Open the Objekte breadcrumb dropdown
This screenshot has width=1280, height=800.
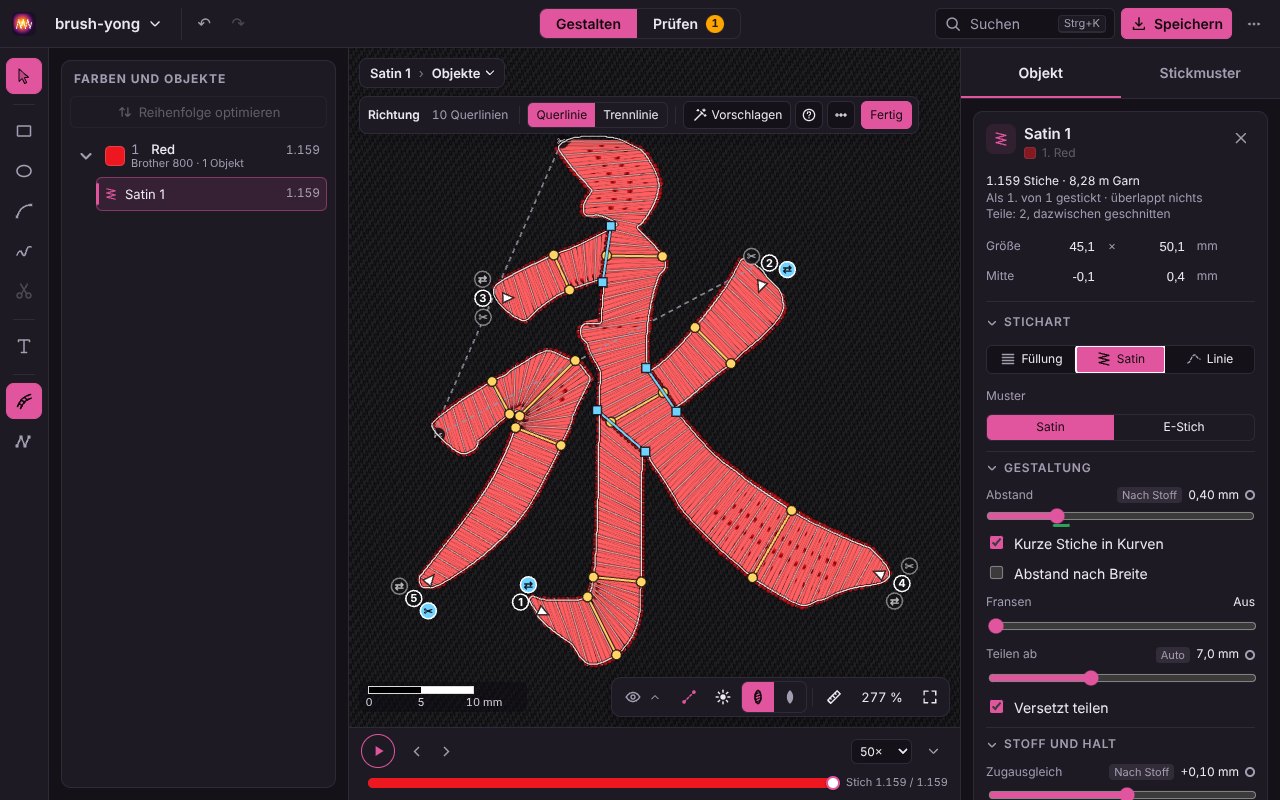463,73
